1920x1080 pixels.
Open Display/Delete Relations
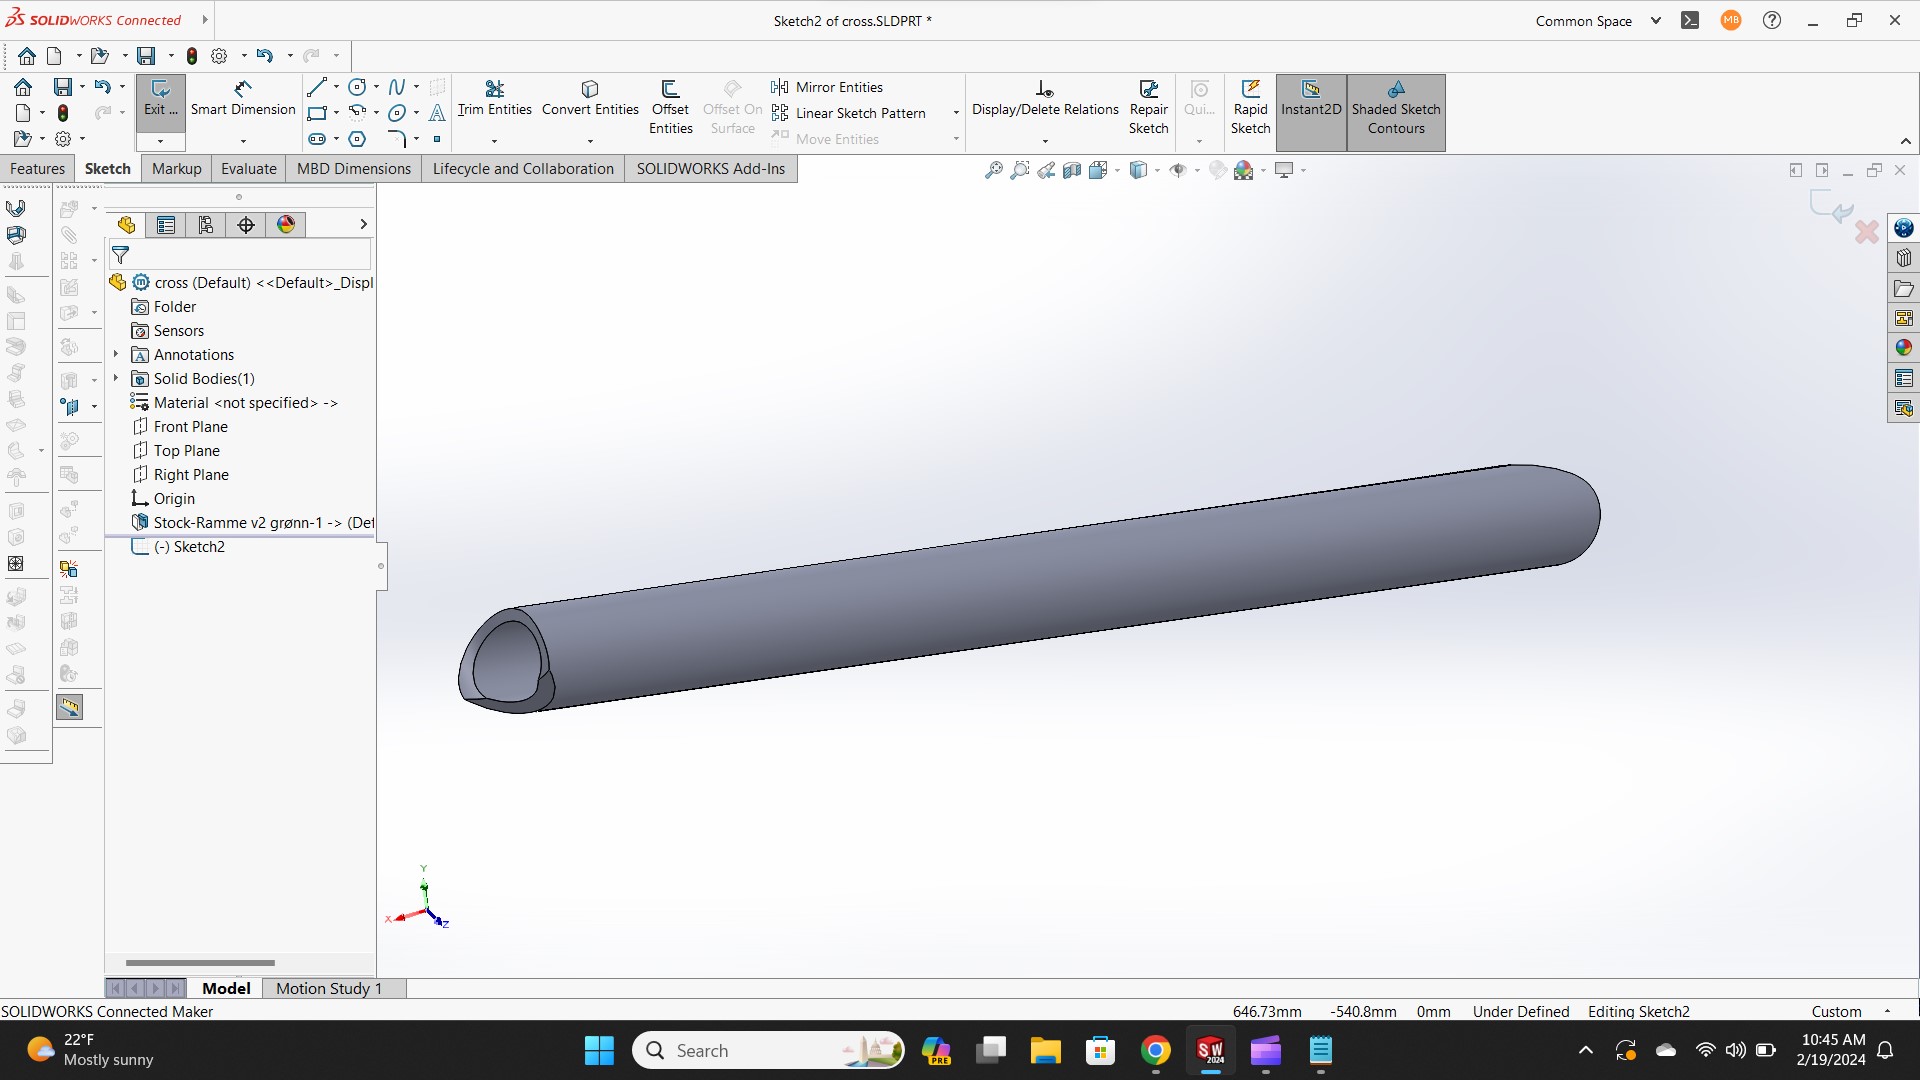1045,100
